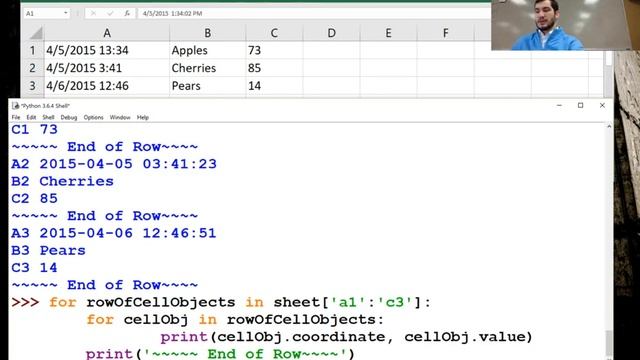Open the Options menu in IDLE
Screen dimensions: 640x360
pos(93,118)
